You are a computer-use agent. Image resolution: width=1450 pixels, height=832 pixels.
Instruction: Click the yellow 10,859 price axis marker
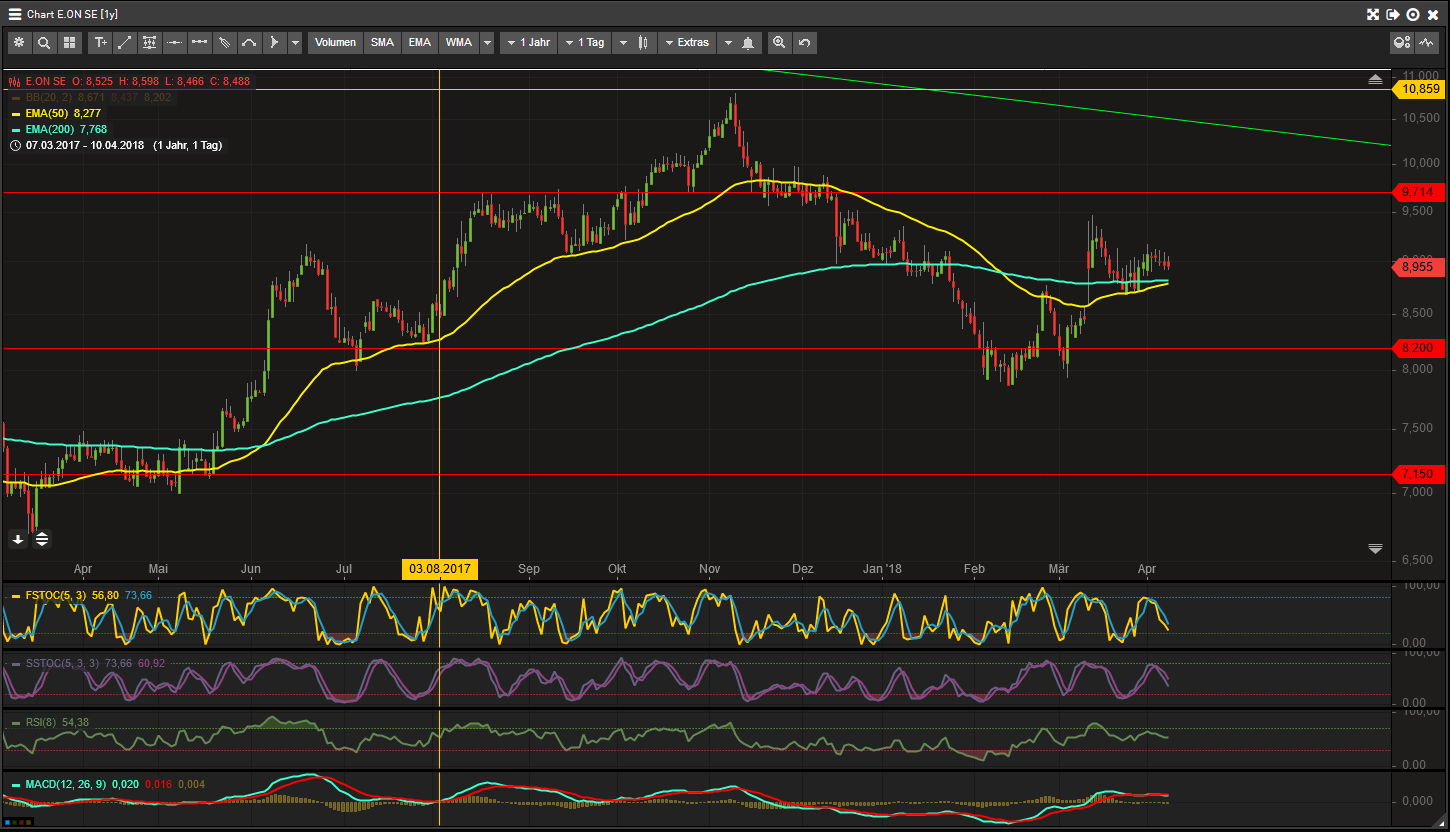pyautogui.click(x=1420, y=89)
